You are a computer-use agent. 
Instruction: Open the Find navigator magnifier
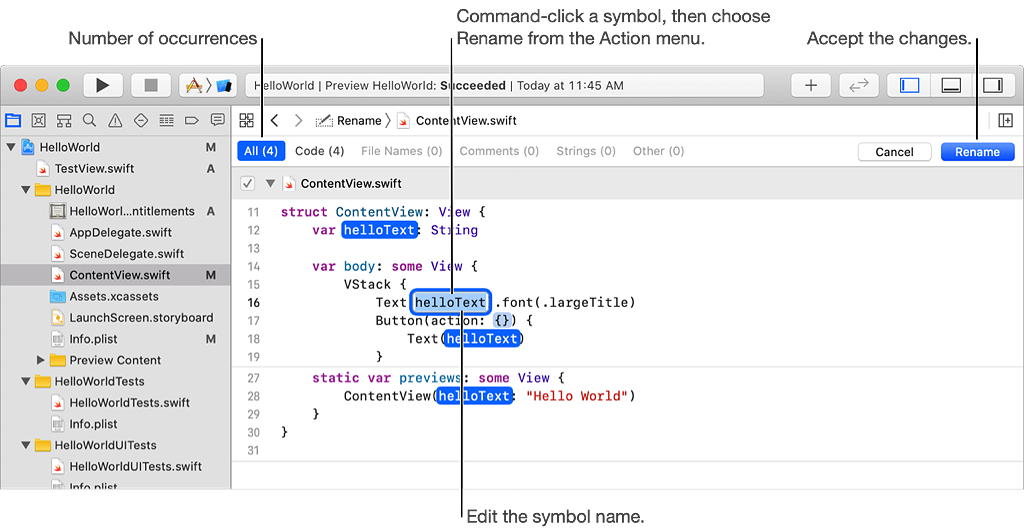click(x=89, y=120)
